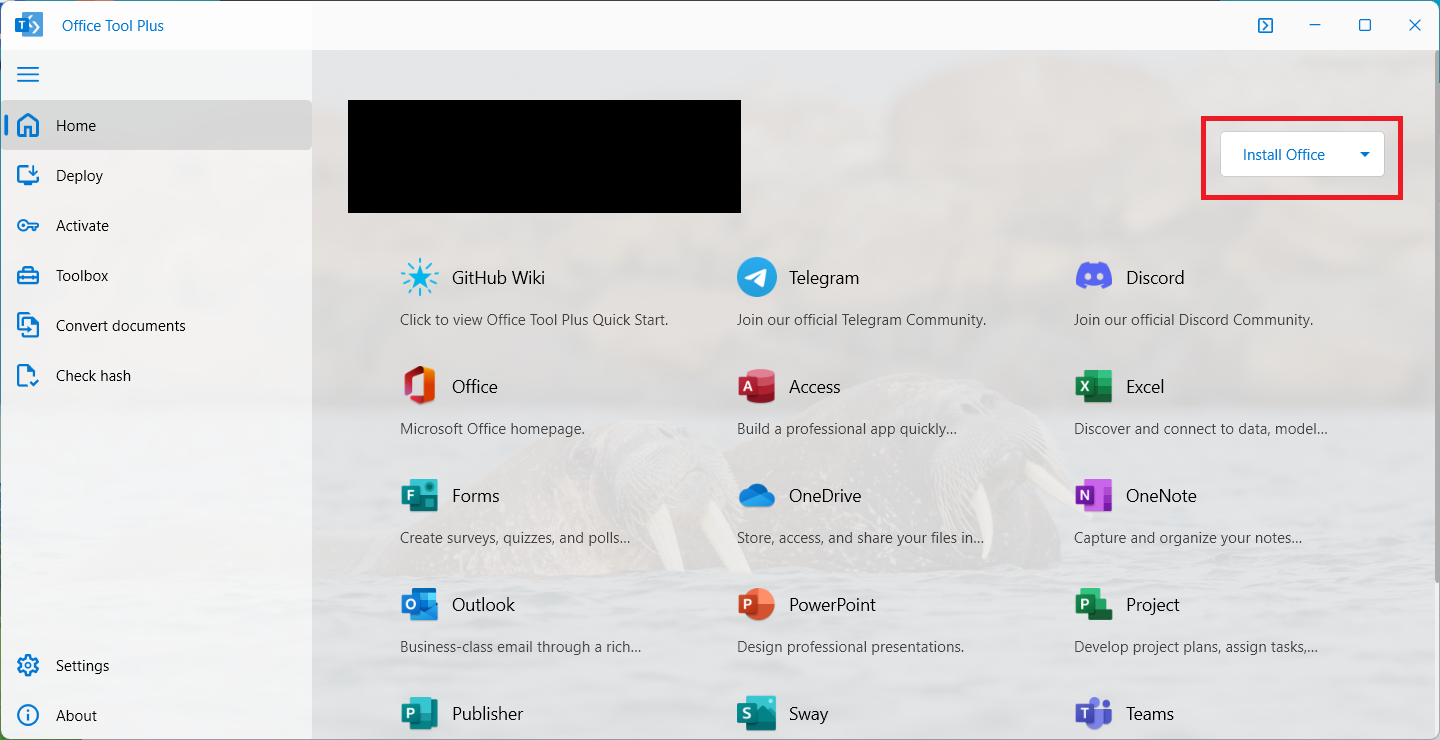This screenshot has height=740, width=1440.
Task: Click 'Capture and organize your notes...' text
Action: (1188, 538)
